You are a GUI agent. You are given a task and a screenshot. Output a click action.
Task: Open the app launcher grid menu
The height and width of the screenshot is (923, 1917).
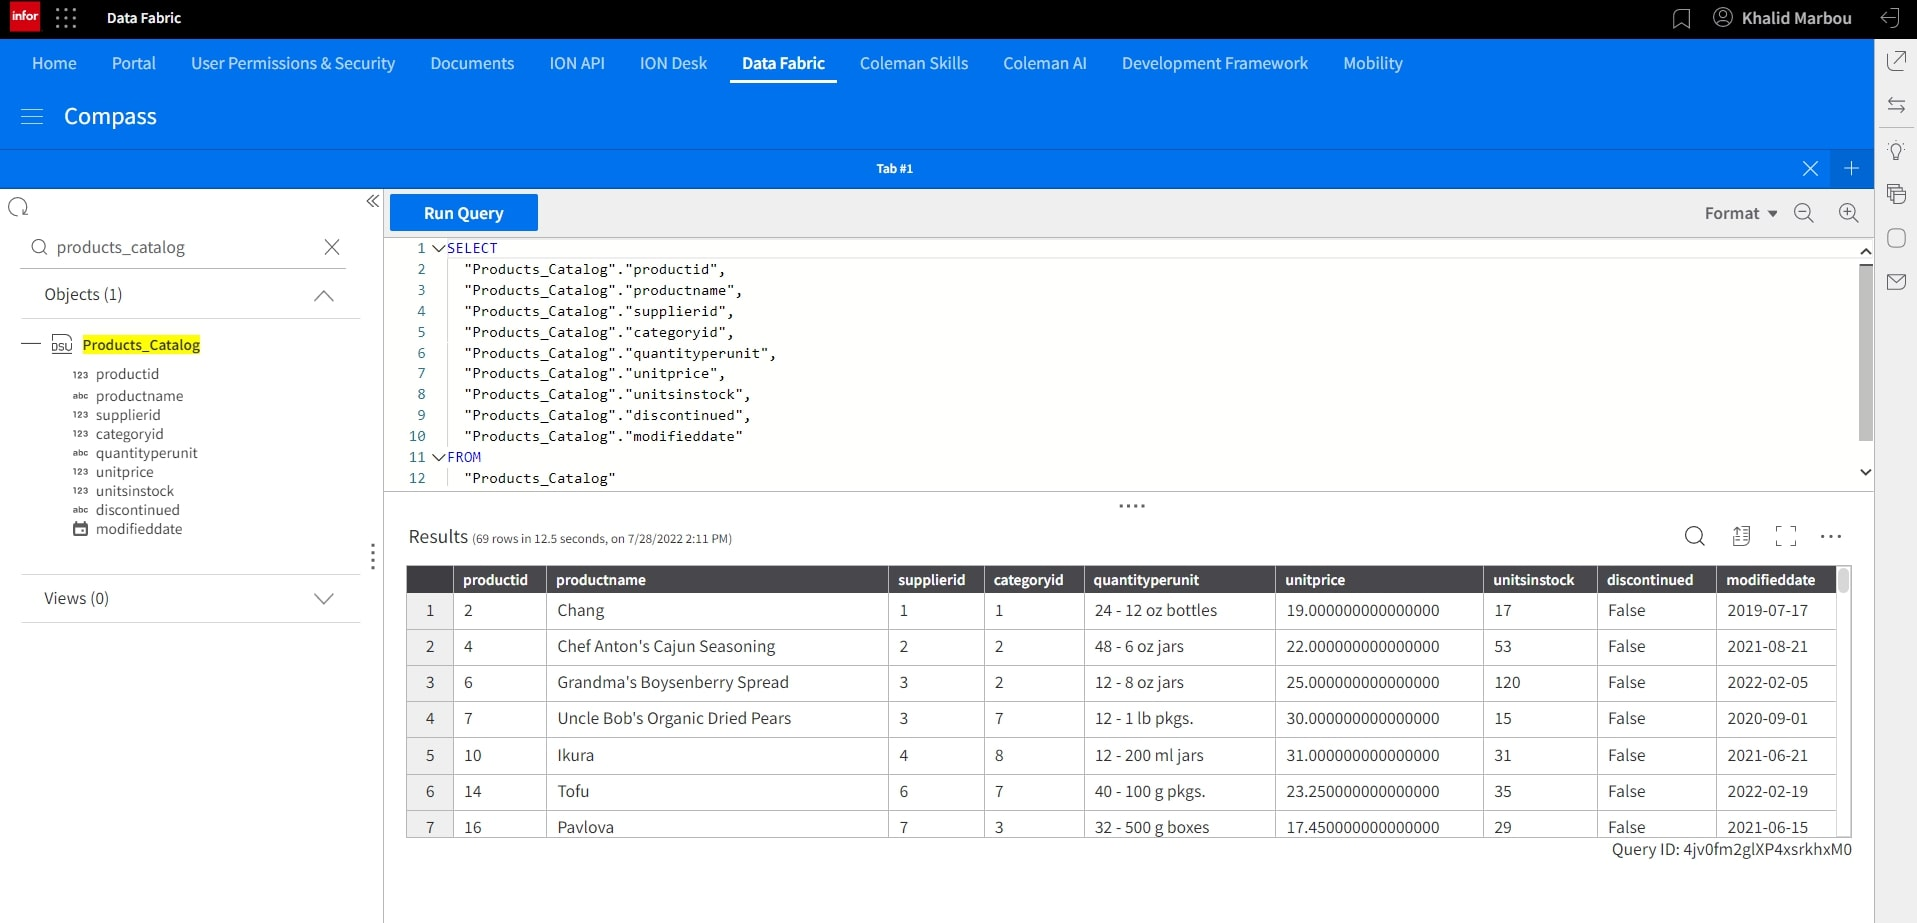point(66,18)
